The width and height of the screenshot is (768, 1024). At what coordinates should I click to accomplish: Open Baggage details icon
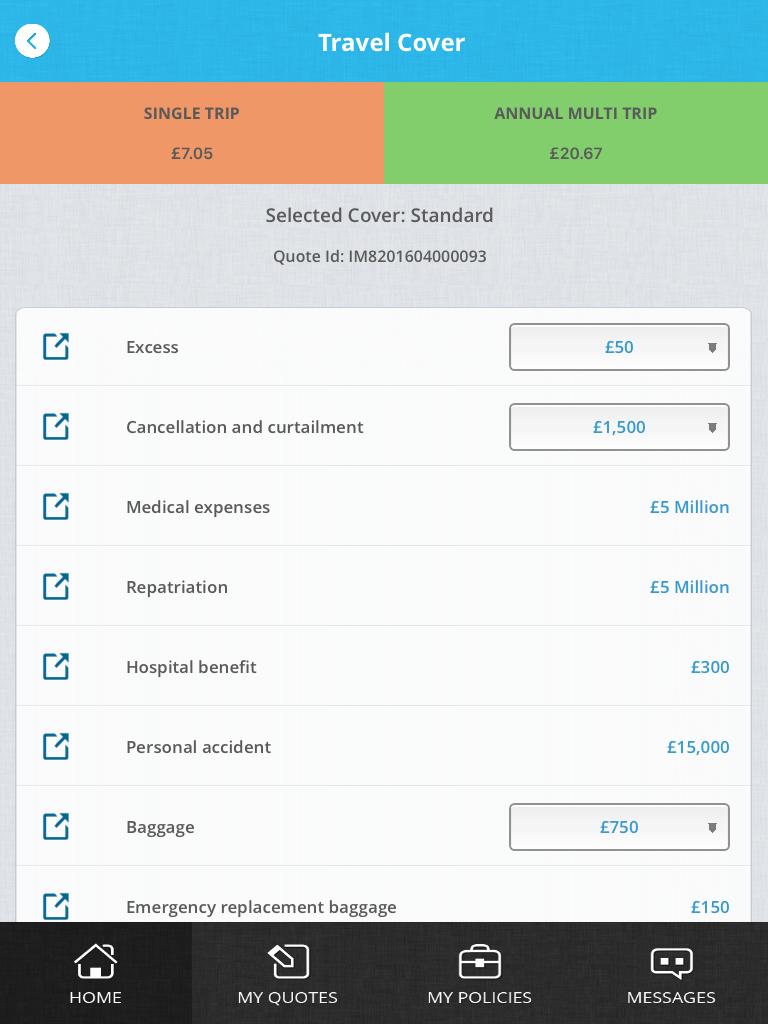point(56,827)
